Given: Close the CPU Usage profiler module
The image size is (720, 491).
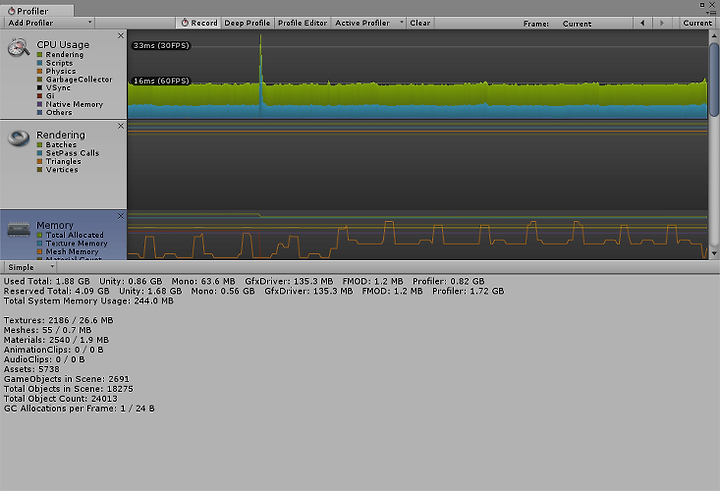Looking at the screenshot, I should (x=121, y=35).
